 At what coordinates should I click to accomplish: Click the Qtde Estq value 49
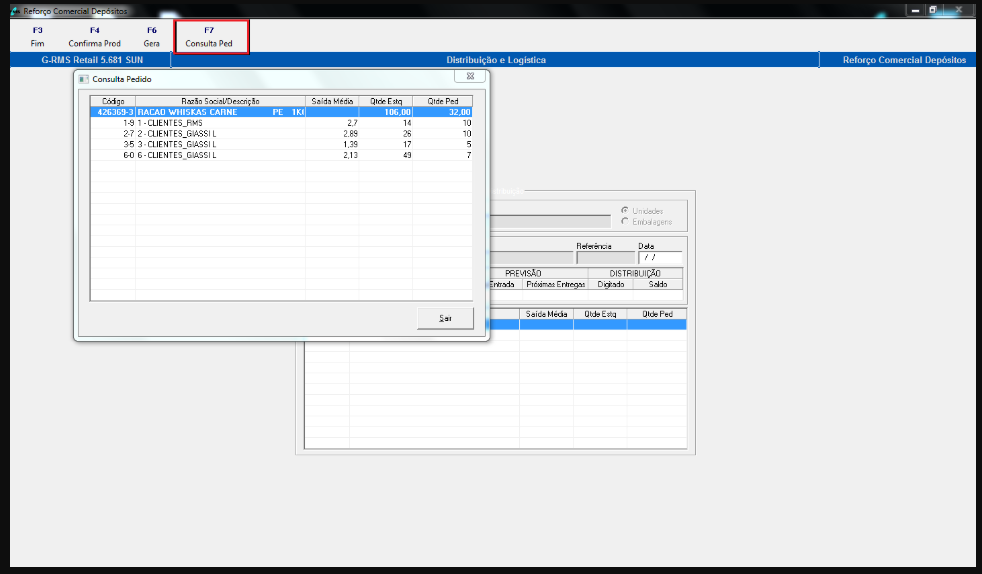pyautogui.click(x=407, y=155)
